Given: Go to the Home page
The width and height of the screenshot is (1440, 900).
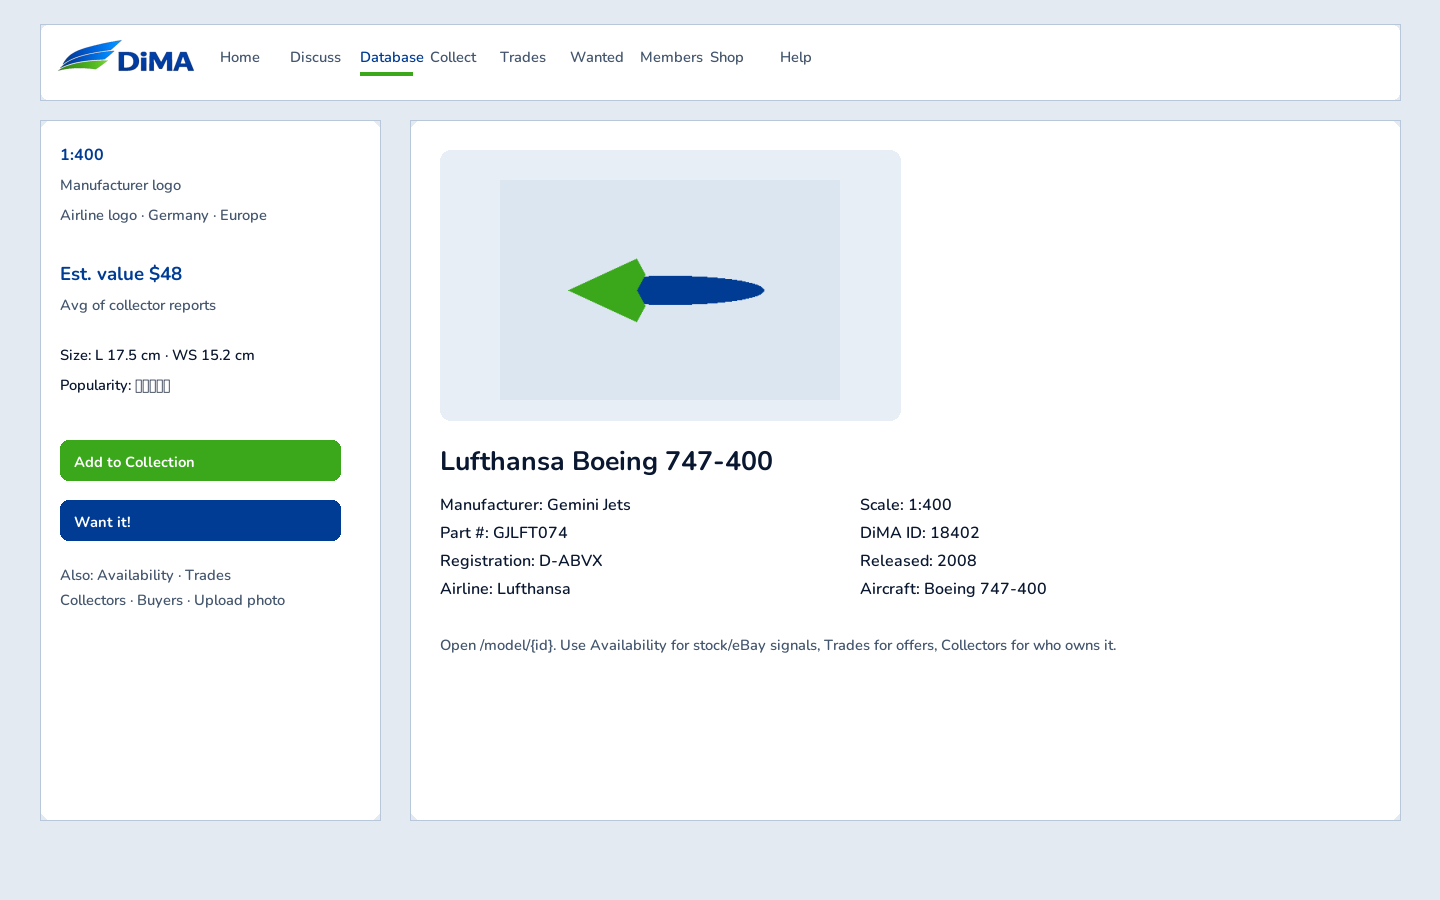Looking at the screenshot, I should (240, 57).
